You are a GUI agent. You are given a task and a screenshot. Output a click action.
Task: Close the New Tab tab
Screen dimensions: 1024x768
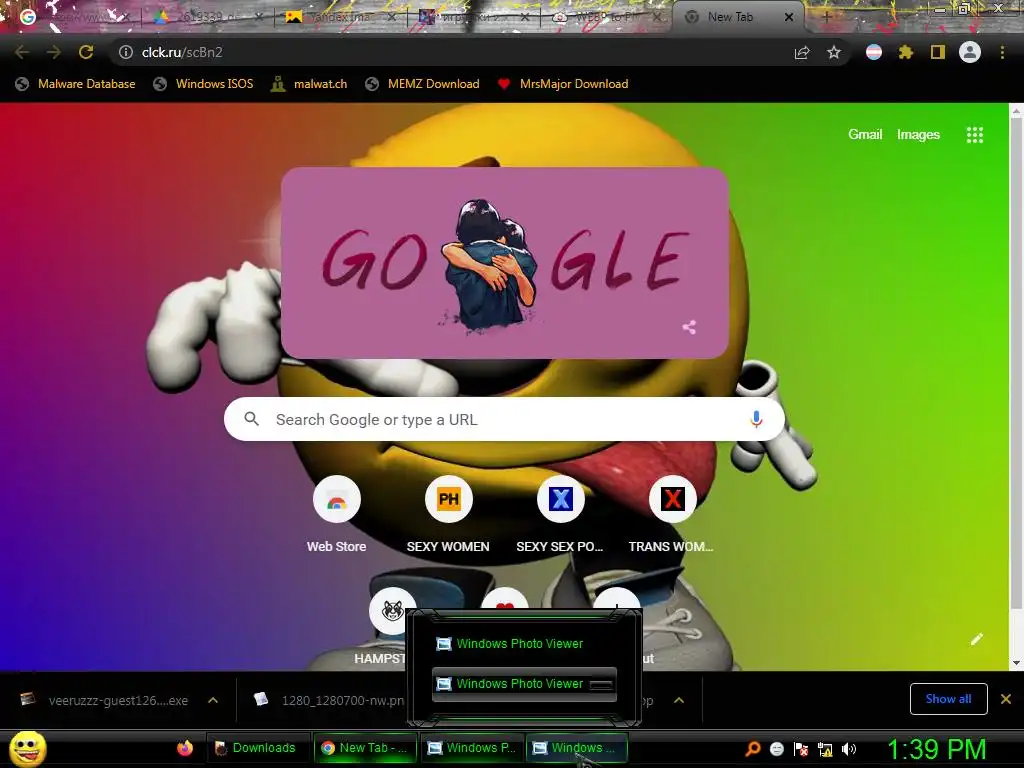[789, 17]
